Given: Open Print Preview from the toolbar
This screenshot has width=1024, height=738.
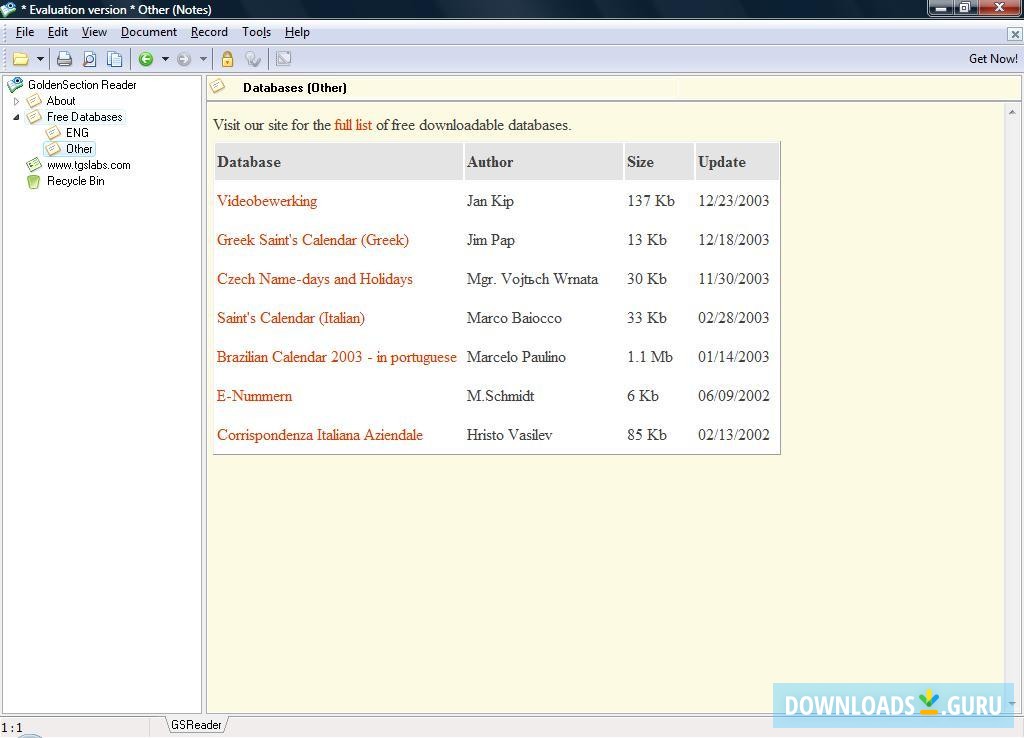Looking at the screenshot, I should (89, 59).
